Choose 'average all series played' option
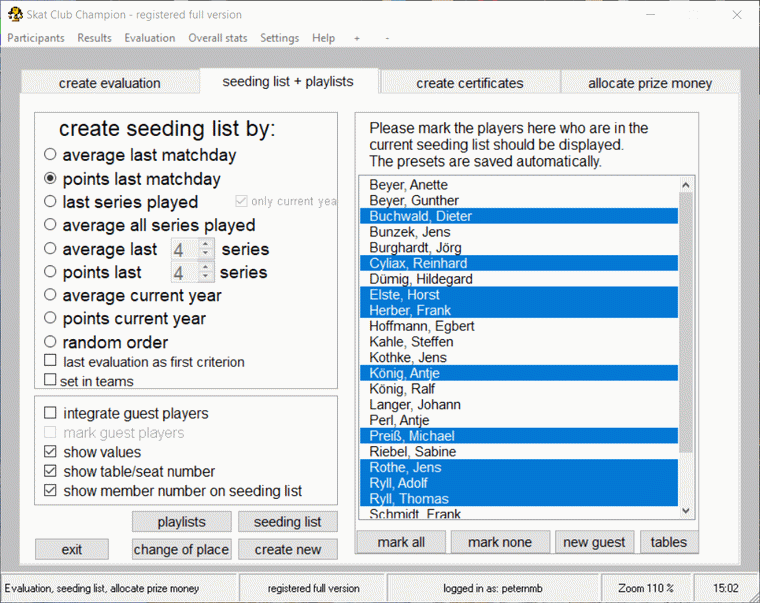 coord(50,225)
